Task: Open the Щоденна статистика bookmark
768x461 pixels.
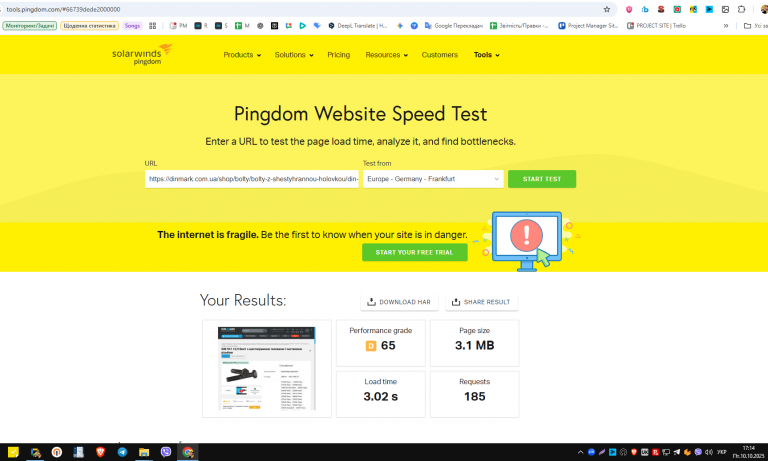Action: [x=89, y=25]
